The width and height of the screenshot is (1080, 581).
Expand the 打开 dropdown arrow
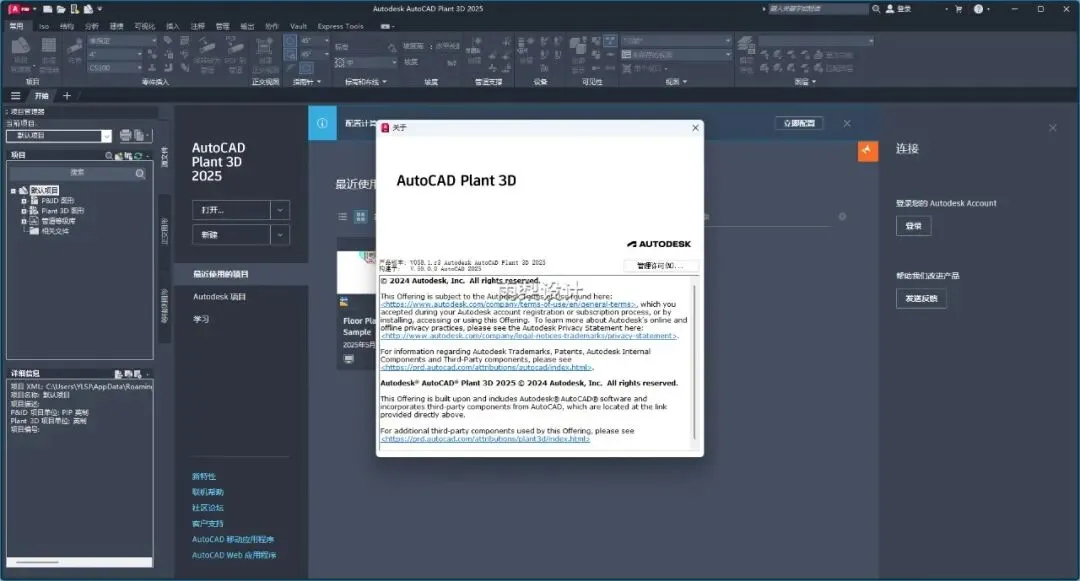point(280,210)
